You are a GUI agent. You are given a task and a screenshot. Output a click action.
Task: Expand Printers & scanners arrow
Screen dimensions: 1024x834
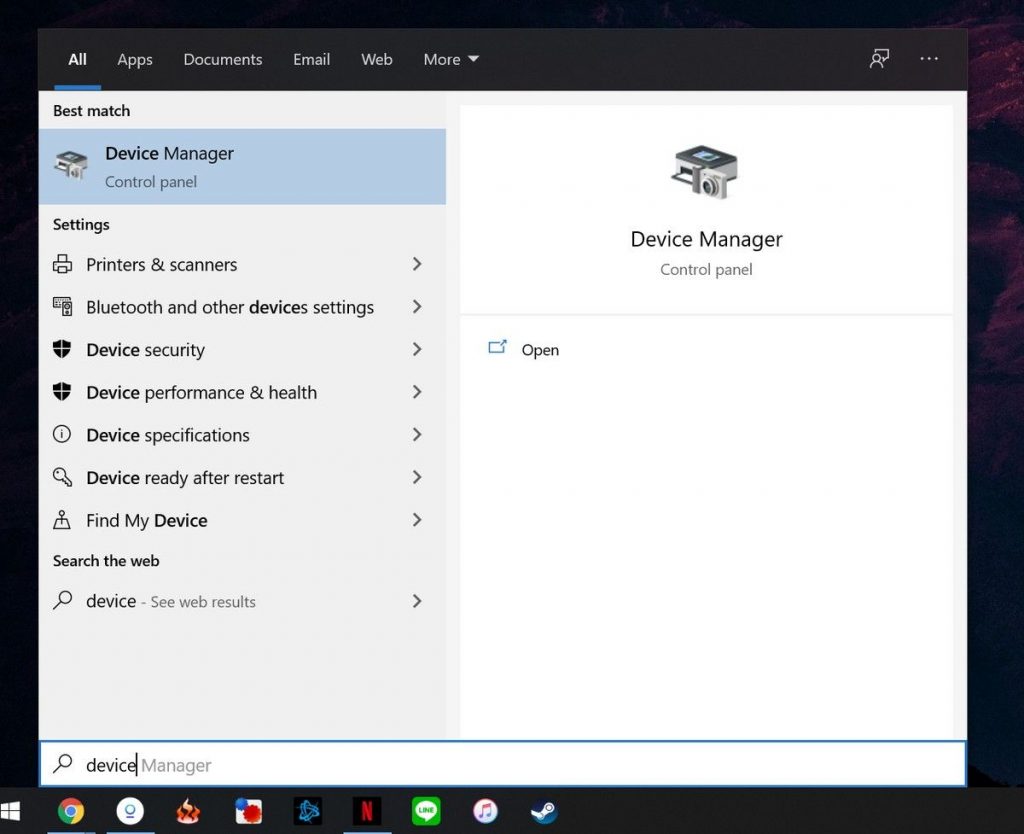click(417, 264)
